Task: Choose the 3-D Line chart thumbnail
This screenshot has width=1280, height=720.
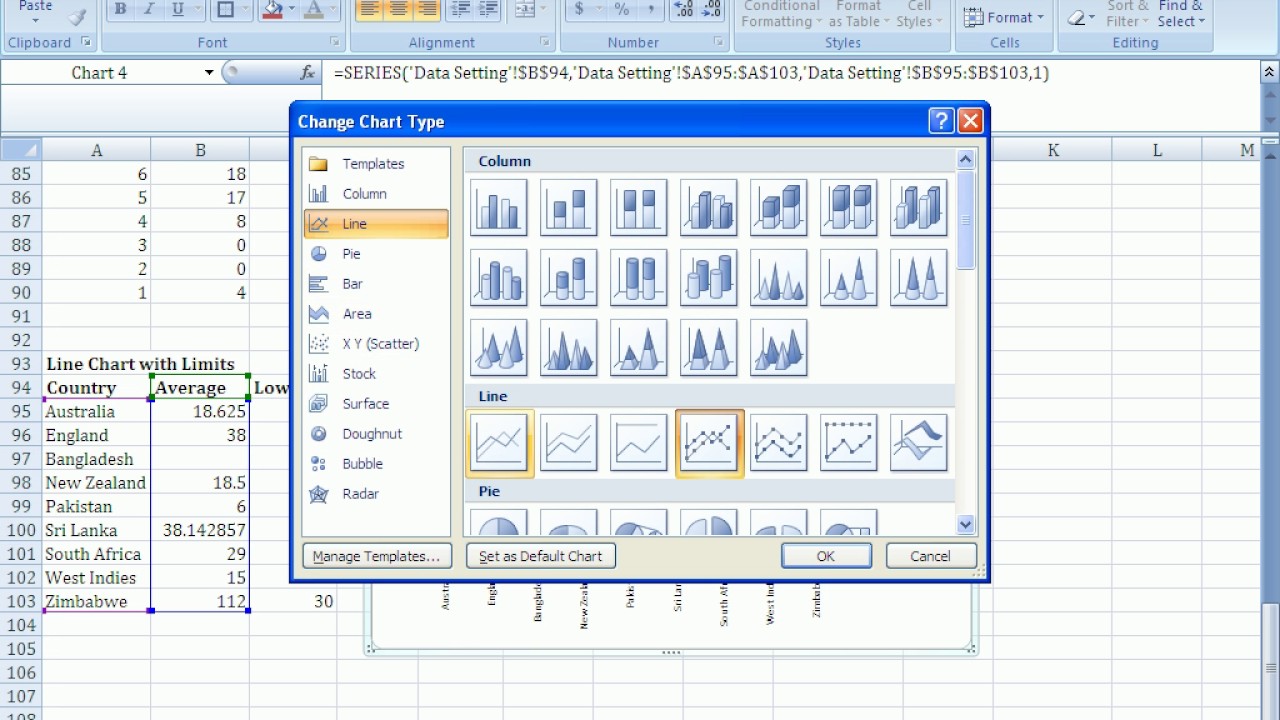Action: pos(919,443)
